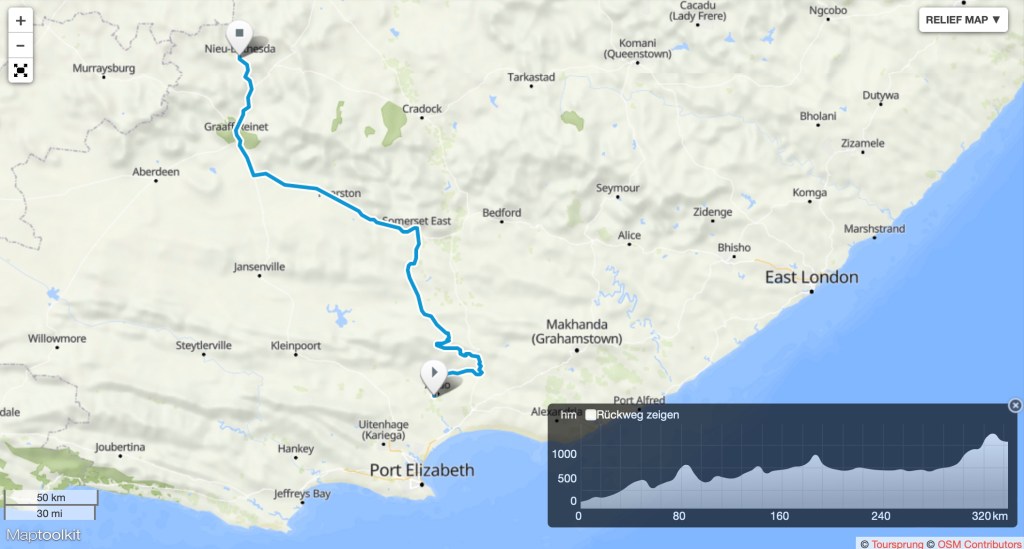1024x549 pixels.
Task: Open the RELIEF MAP dropdown
Action: 963,20
